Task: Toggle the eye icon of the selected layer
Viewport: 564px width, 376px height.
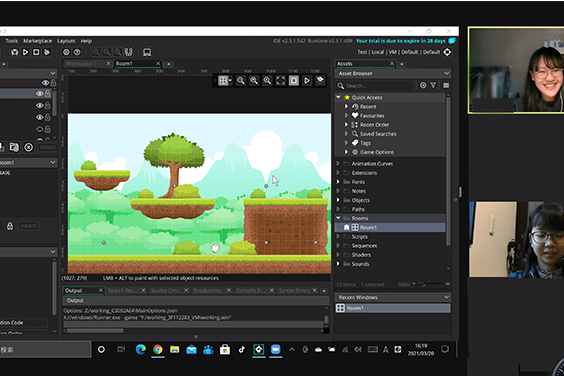Action: coord(39,94)
